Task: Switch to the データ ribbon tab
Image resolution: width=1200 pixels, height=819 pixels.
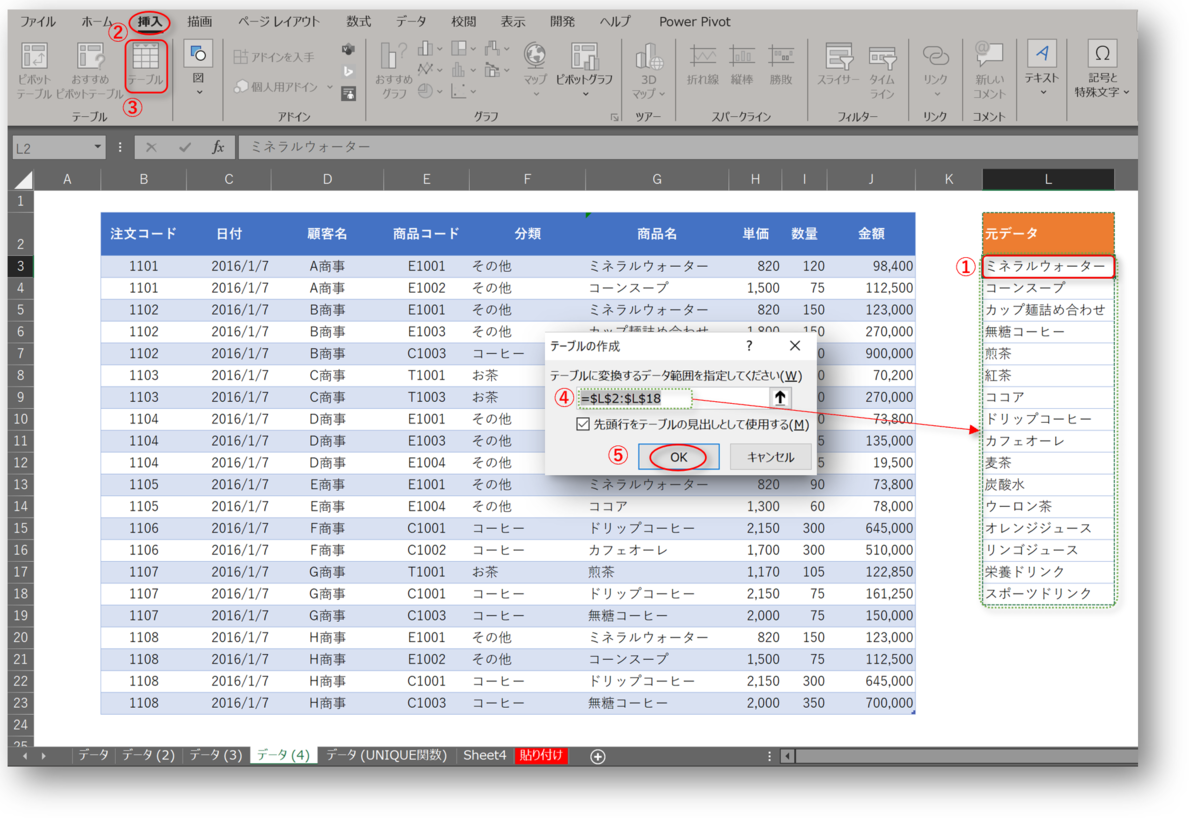Action: (410, 21)
